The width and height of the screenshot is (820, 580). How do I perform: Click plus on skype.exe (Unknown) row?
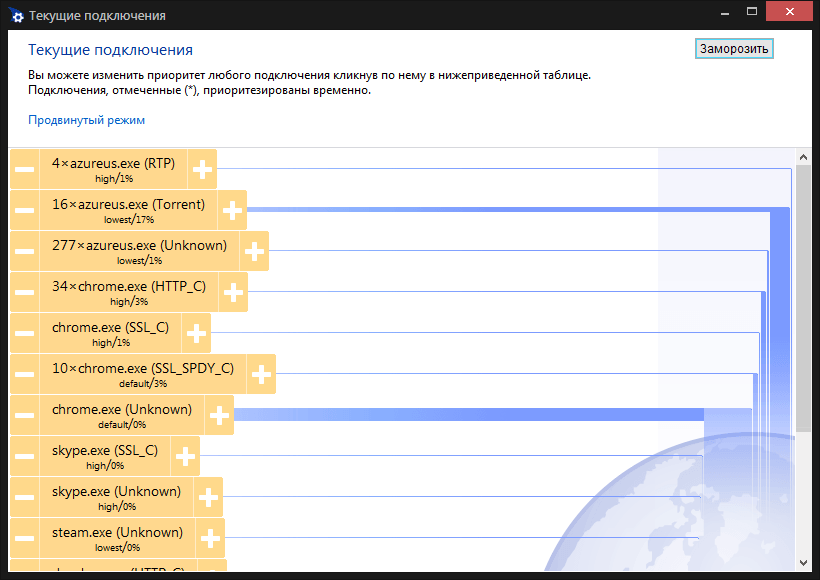coord(208,497)
